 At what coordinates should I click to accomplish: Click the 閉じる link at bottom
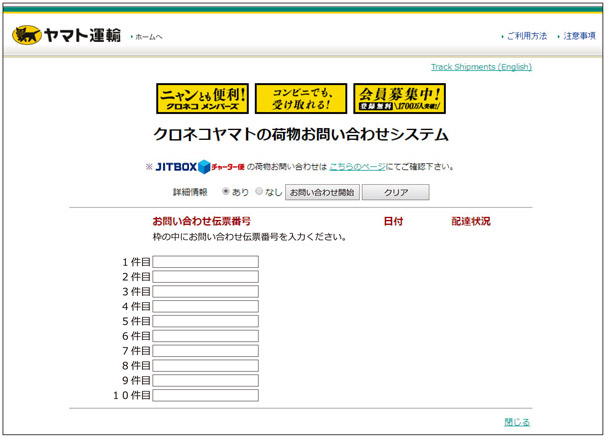pos(517,422)
